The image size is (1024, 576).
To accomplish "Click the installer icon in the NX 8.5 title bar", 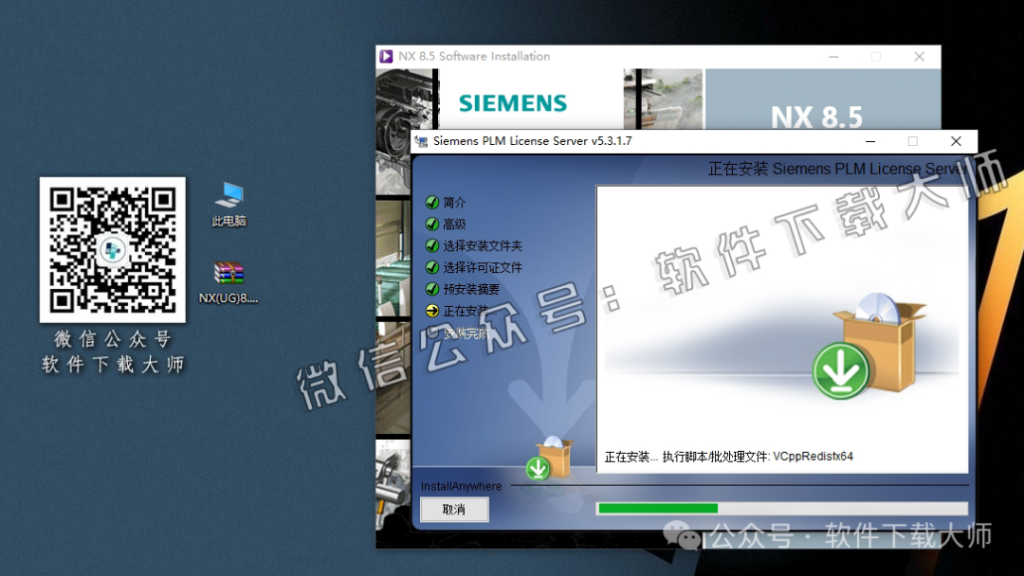I will click(x=388, y=57).
